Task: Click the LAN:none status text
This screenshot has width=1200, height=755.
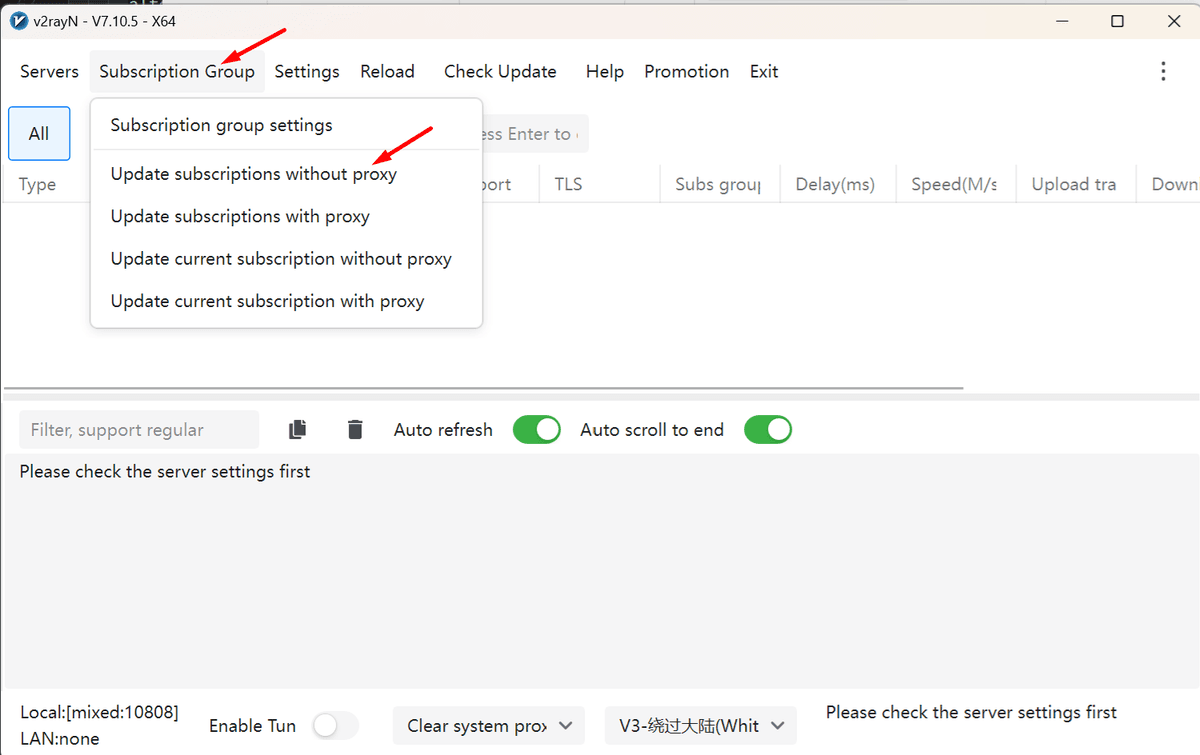Action: pyautogui.click(x=59, y=739)
